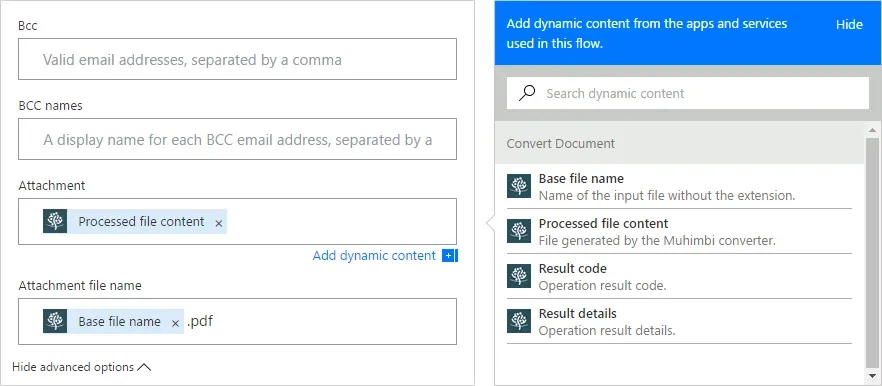
Task: Remove Processed file content token from Attachment
Action: click(219, 223)
